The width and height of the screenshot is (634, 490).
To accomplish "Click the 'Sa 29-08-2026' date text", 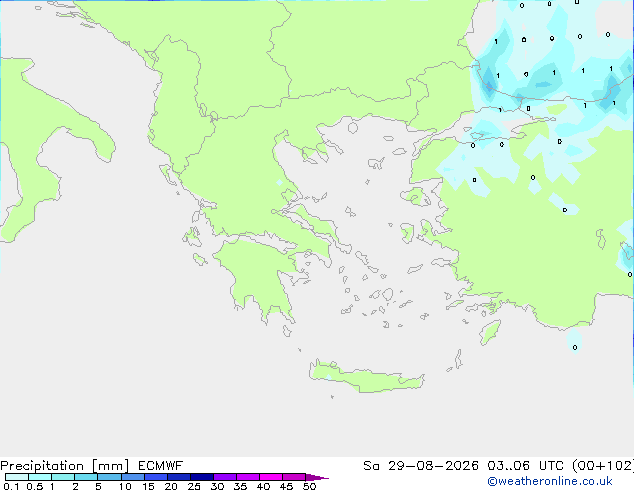I will 421,466.
